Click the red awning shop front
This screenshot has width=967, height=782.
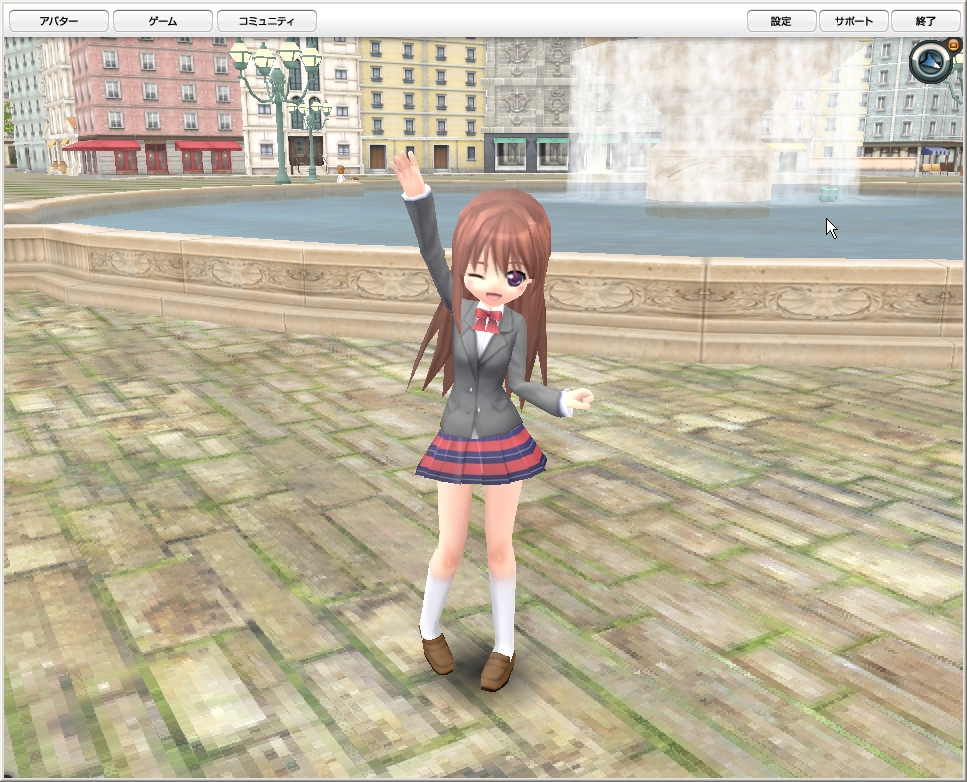(154, 157)
